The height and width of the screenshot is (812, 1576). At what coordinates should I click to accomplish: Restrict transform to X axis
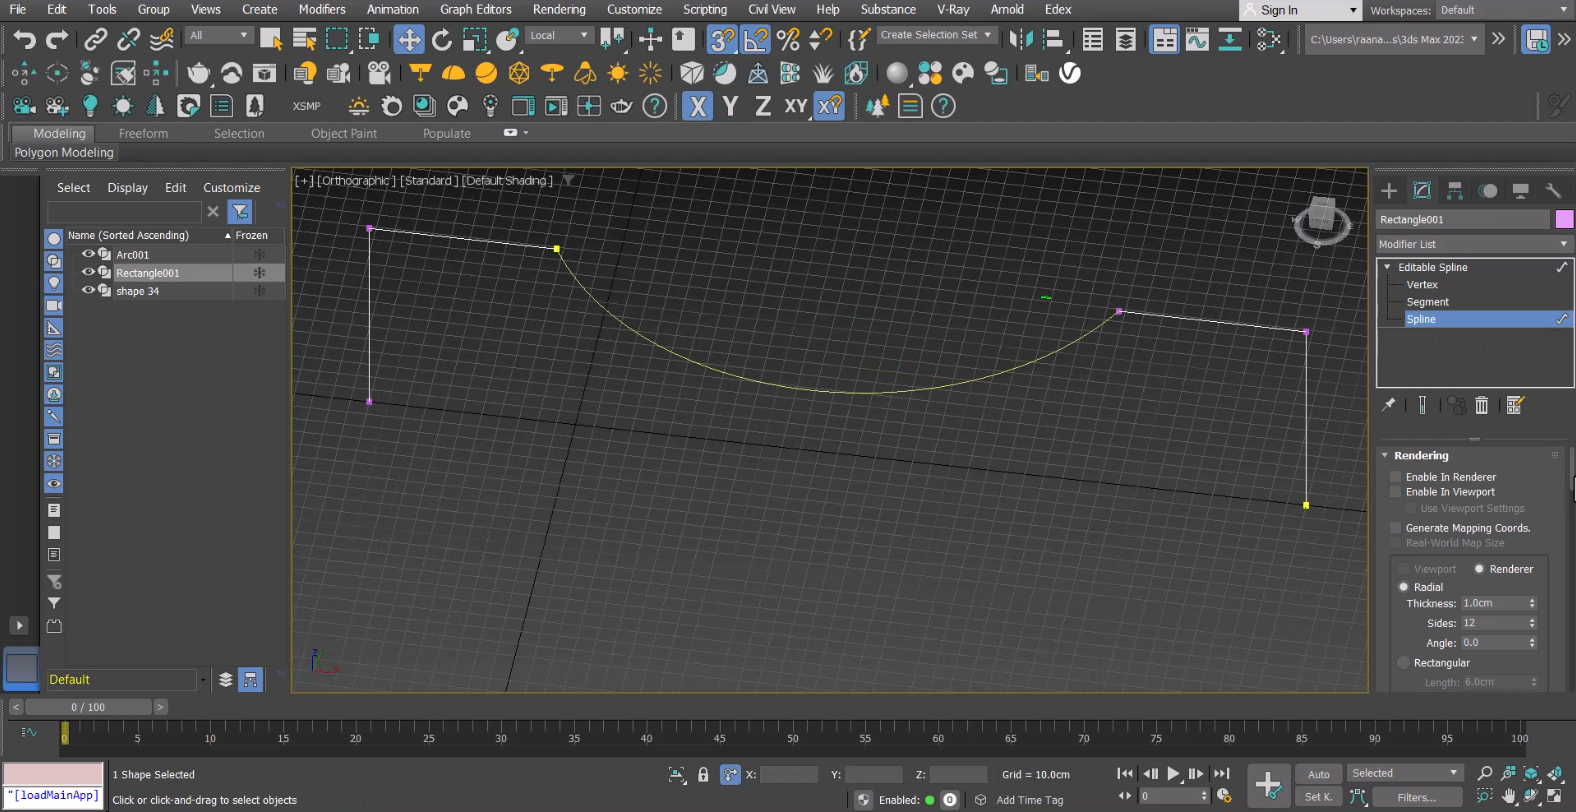click(x=698, y=106)
